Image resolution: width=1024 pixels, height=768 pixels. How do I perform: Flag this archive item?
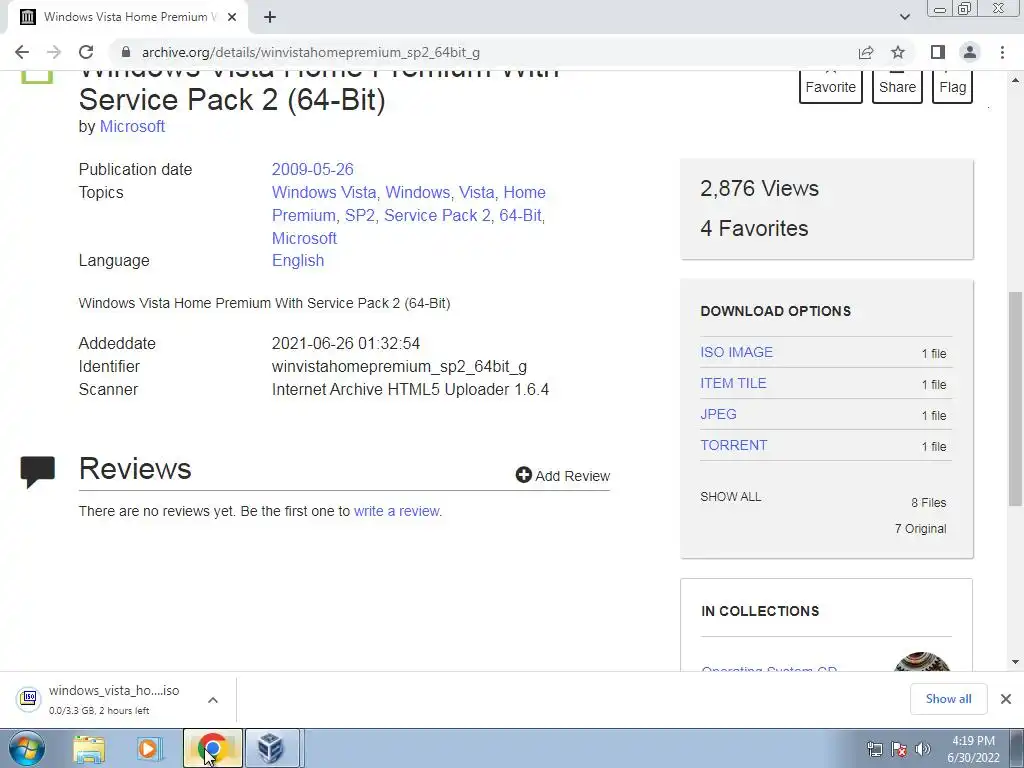pos(952,86)
